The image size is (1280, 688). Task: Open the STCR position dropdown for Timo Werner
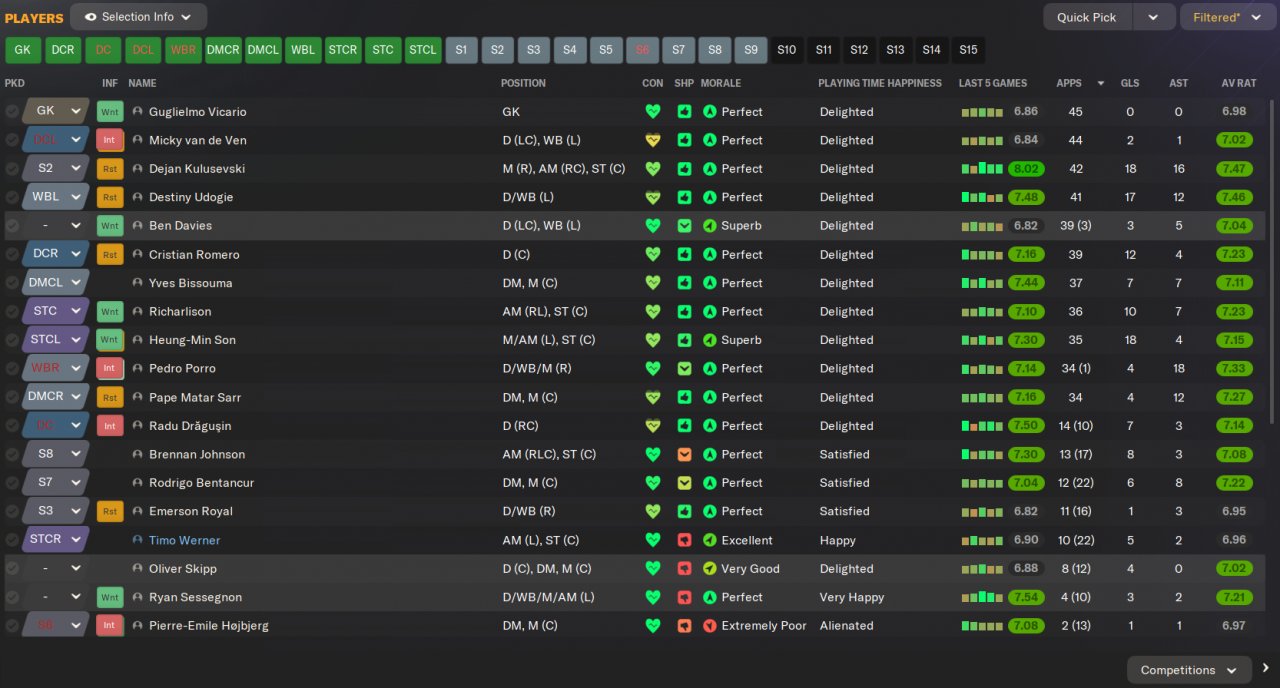[55, 539]
